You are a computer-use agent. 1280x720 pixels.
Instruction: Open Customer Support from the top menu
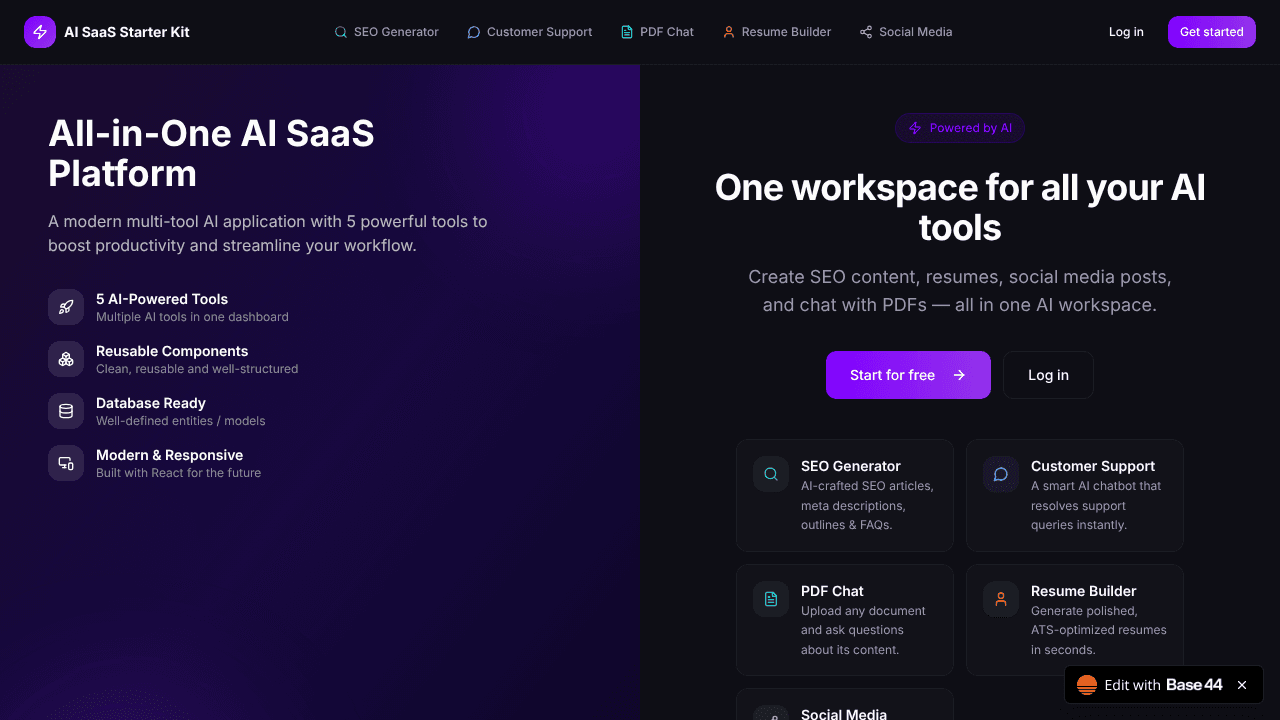[530, 32]
